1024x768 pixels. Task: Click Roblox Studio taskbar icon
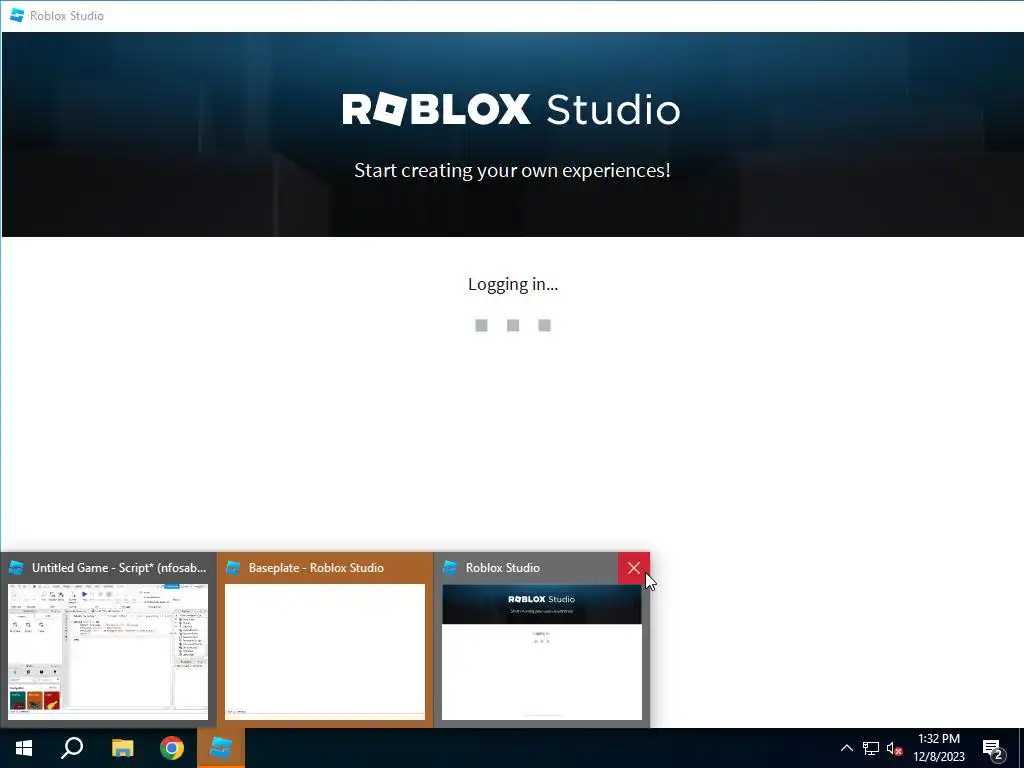pos(221,748)
